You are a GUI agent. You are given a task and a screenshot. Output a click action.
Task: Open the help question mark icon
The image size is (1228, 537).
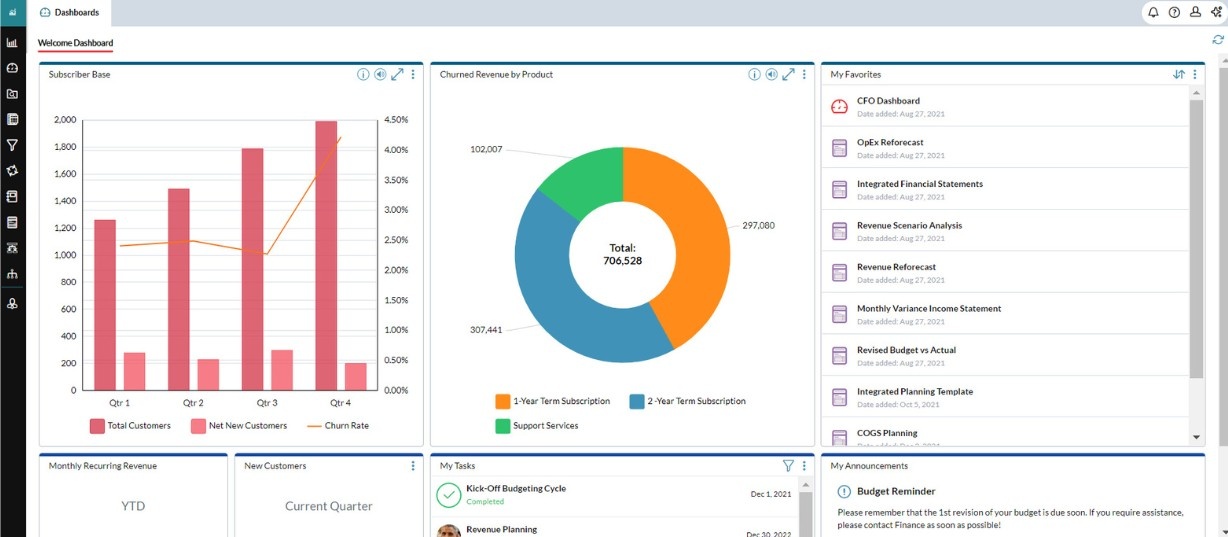(1174, 12)
